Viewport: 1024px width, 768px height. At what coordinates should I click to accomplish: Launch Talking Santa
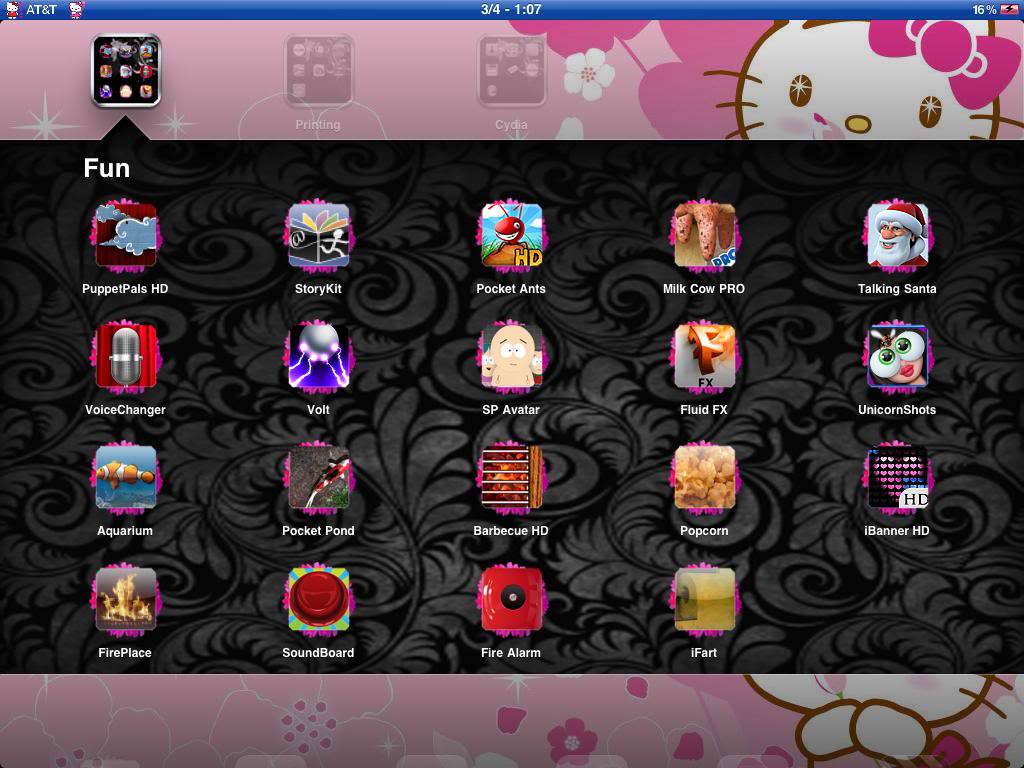(x=897, y=236)
